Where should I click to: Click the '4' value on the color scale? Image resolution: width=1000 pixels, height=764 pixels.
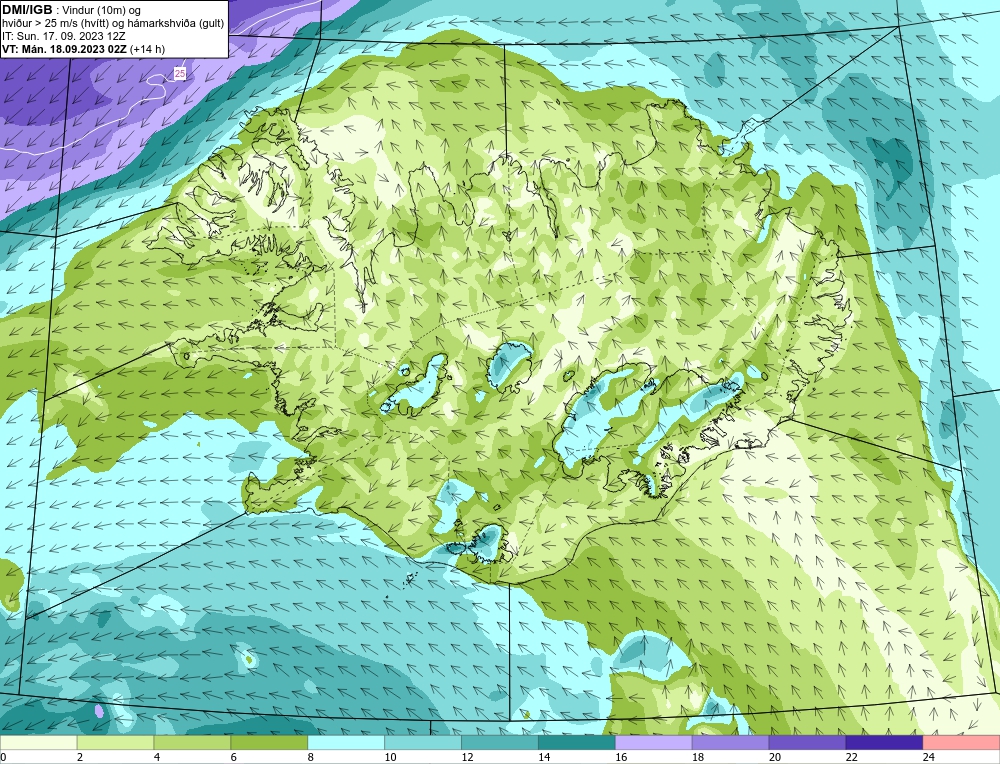(157, 757)
